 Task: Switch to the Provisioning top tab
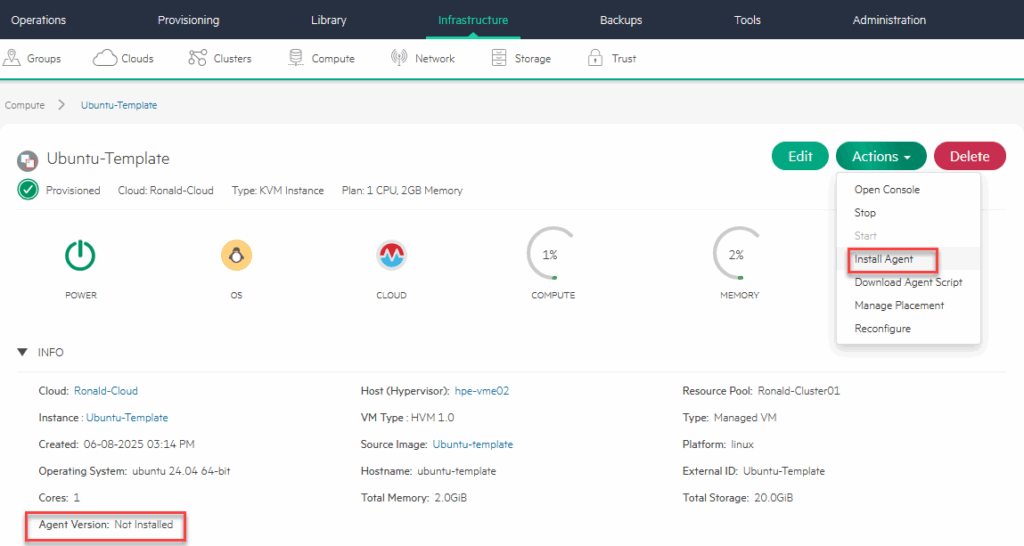[x=188, y=20]
